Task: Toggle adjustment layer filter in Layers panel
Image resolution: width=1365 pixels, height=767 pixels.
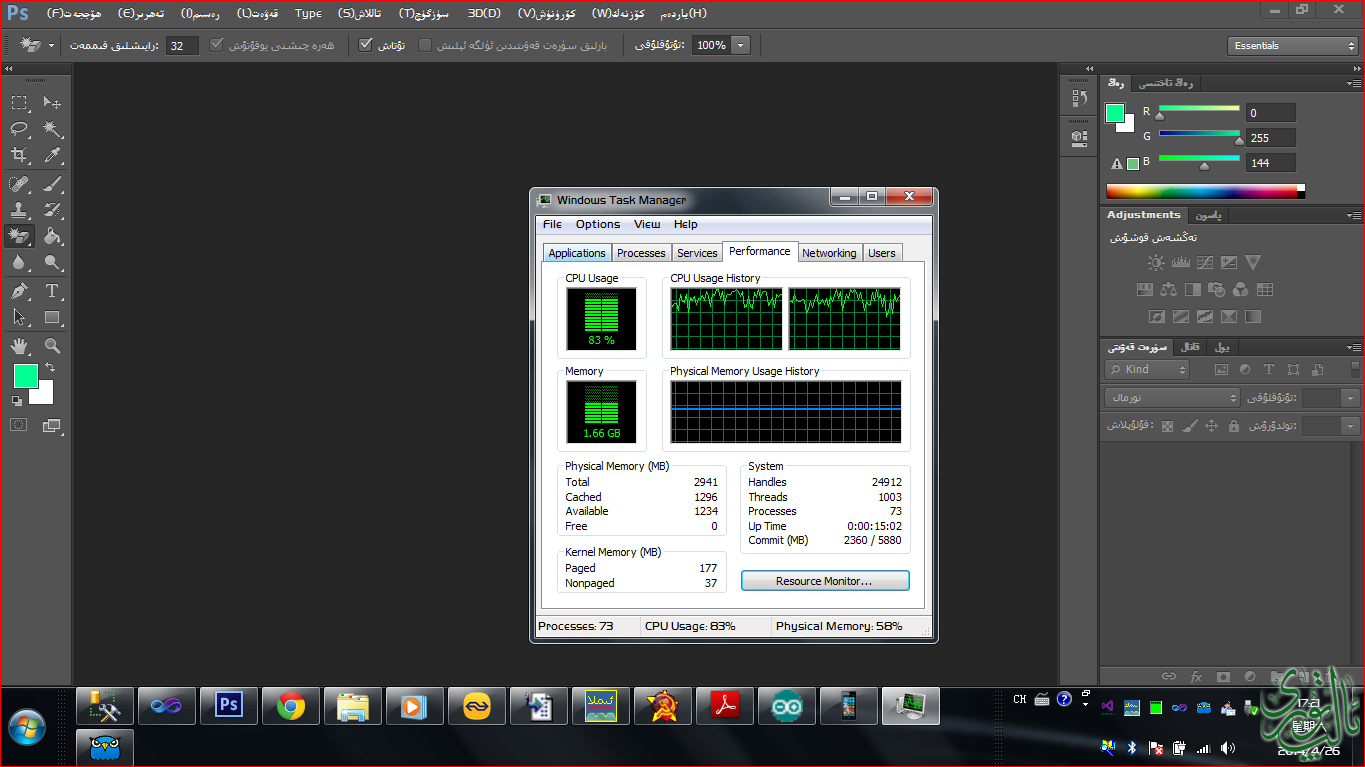Action: pyautogui.click(x=1245, y=370)
